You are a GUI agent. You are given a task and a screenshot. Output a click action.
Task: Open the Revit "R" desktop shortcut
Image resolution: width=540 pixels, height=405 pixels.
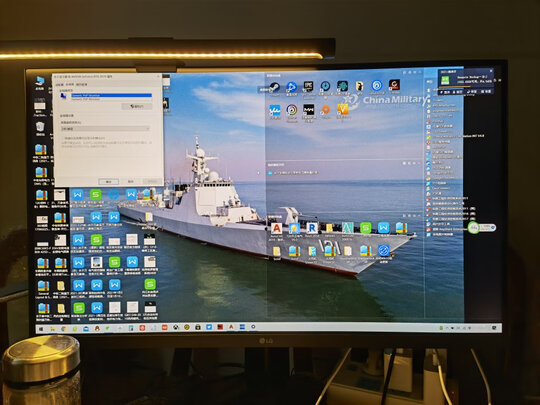click(x=312, y=228)
